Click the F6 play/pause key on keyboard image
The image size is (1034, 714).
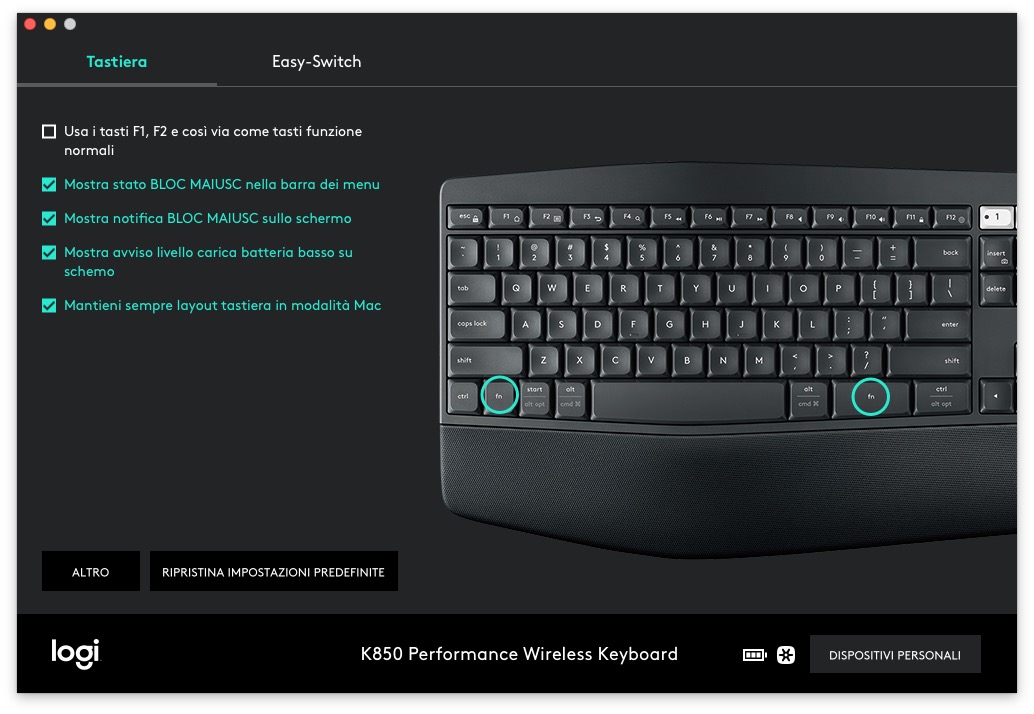712,217
